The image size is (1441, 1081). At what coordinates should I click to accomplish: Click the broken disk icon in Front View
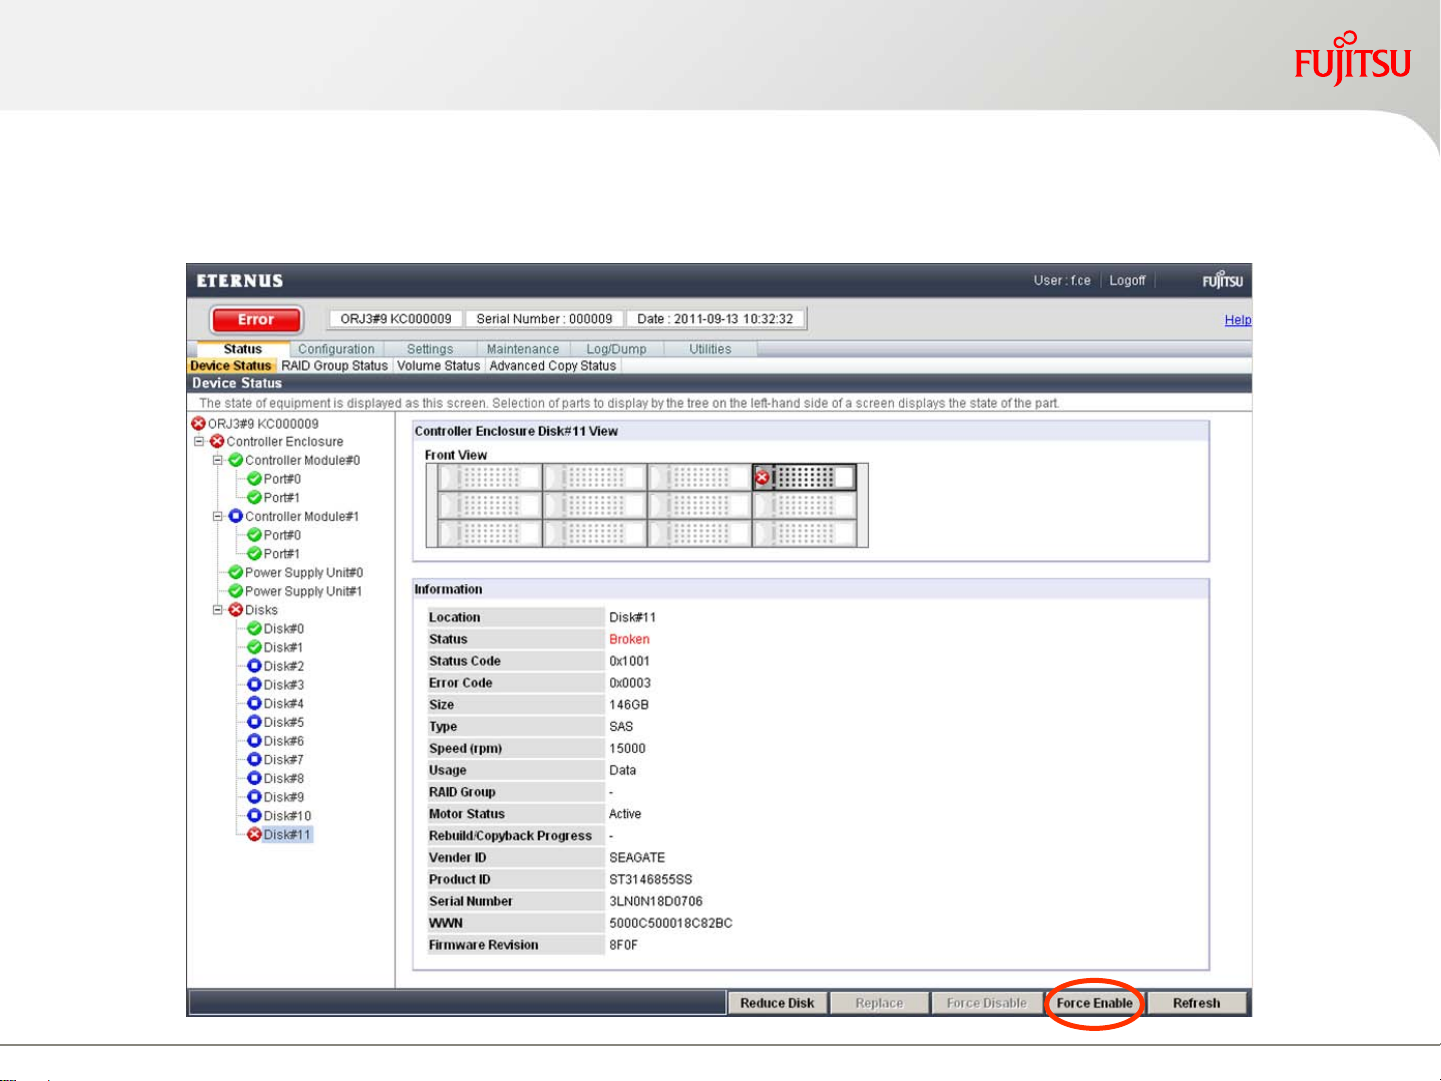[763, 478]
